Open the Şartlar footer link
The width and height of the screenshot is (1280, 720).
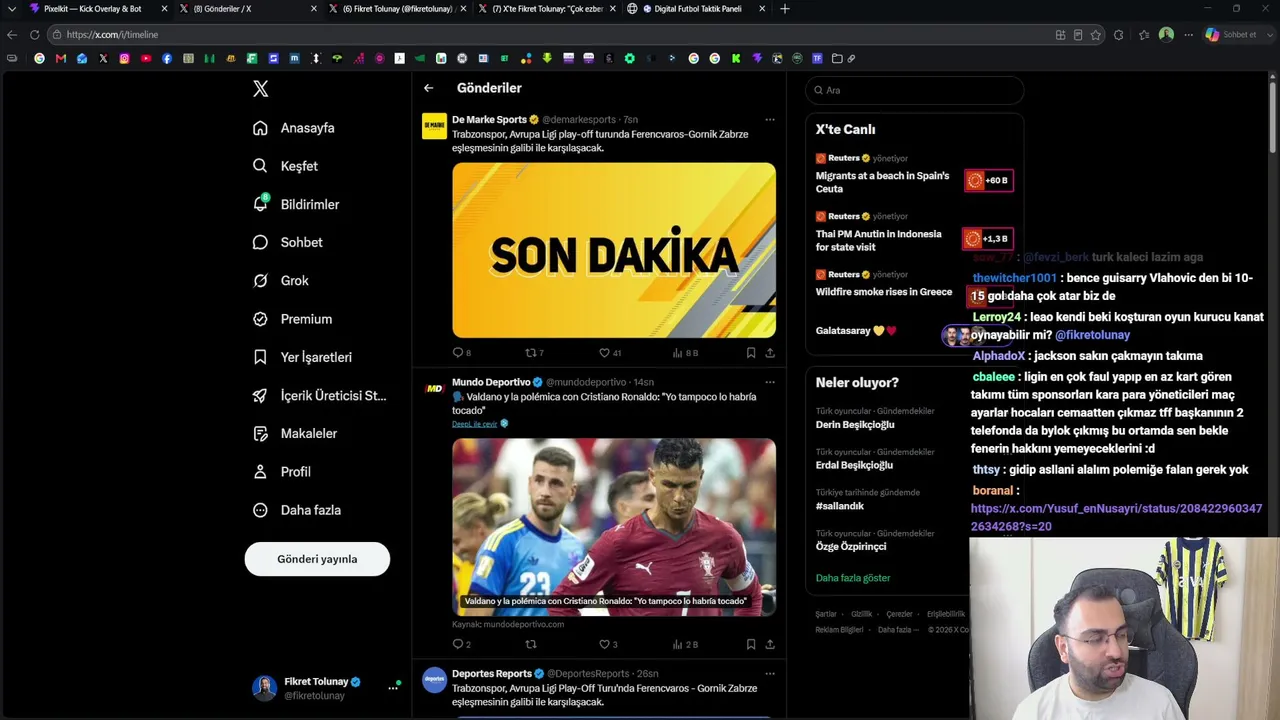pyautogui.click(x=826, y=614)
